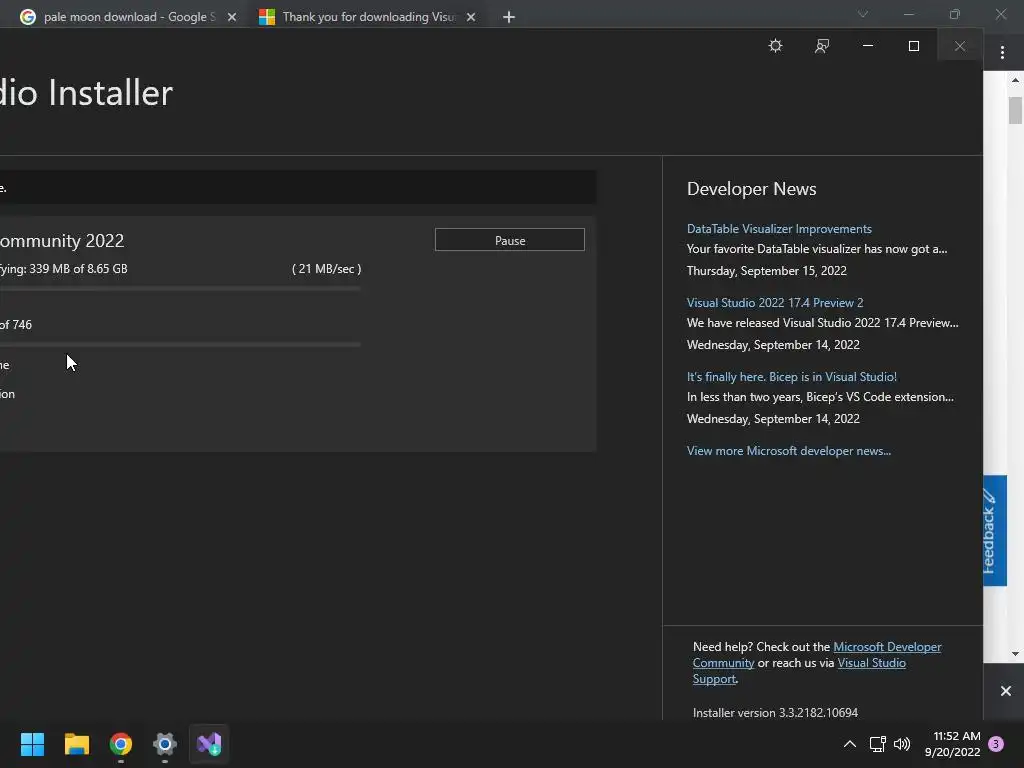This screenshot has width=1024, height=768.
Task: Open a new browser tab
Action: (x=509, y=17)
